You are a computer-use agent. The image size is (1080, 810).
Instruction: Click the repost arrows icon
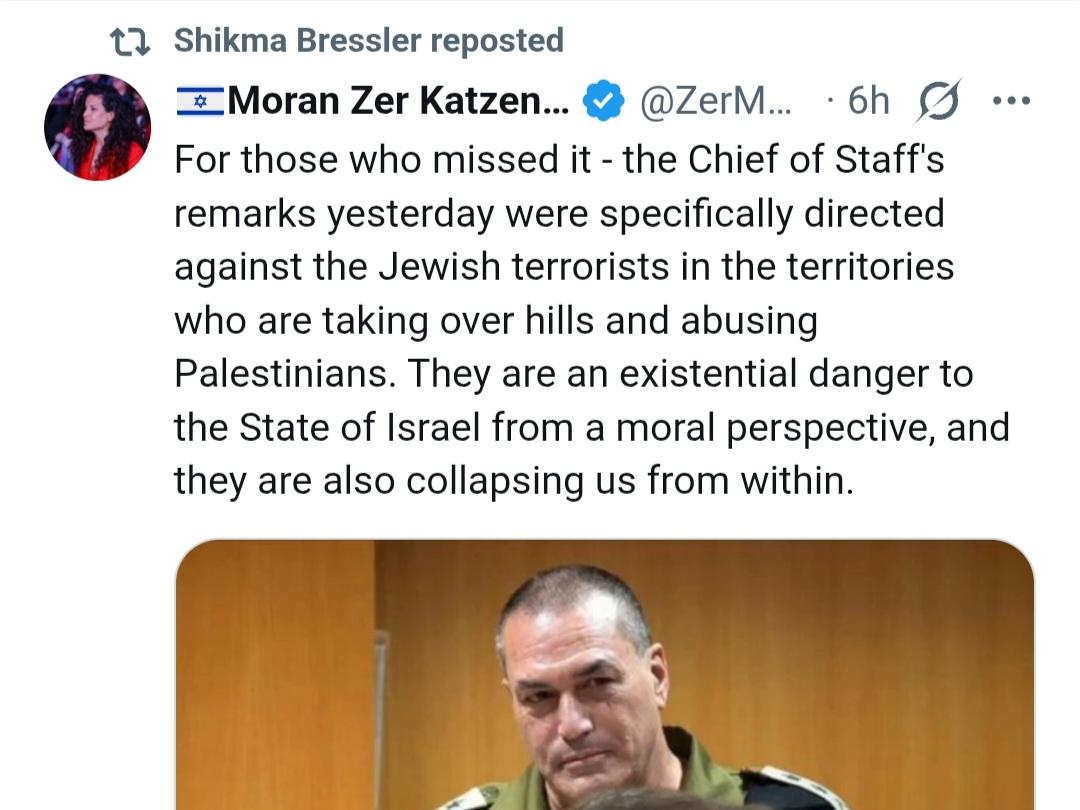130,41
